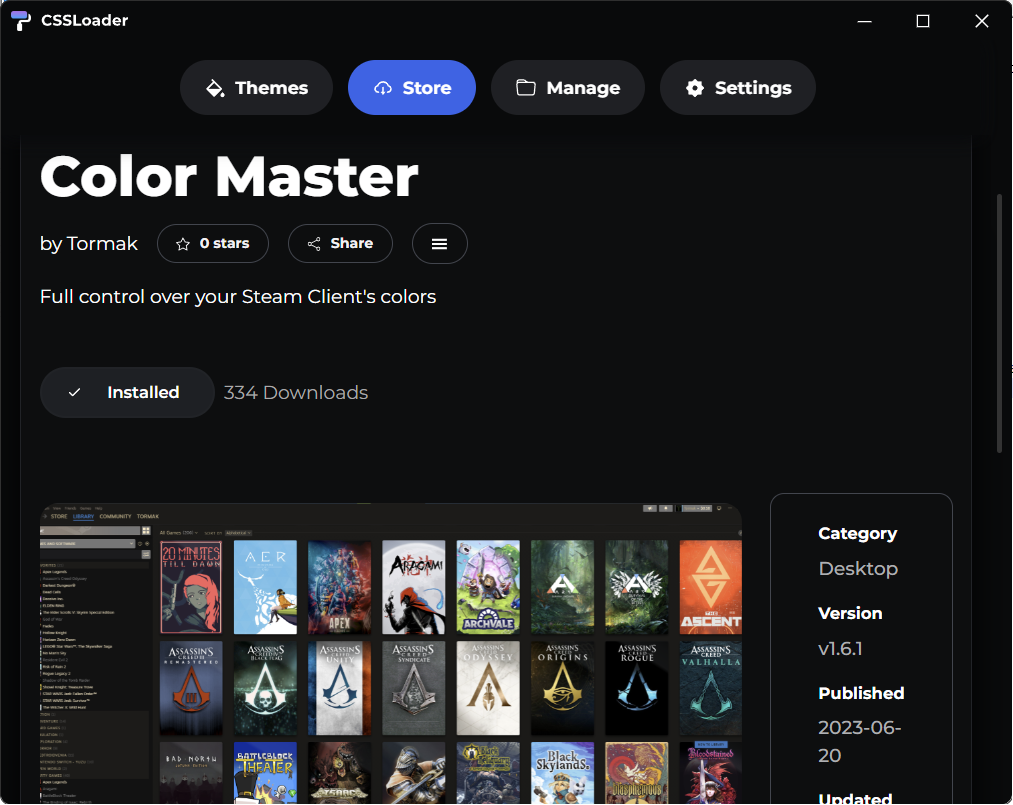
Task: Click the page vertical scrollbar
Action: [999, 323]
